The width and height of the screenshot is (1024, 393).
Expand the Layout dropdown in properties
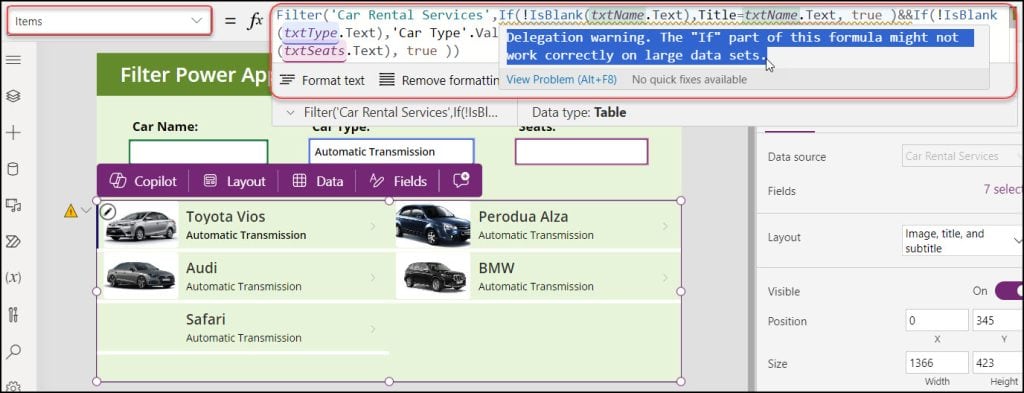point(959,240)
